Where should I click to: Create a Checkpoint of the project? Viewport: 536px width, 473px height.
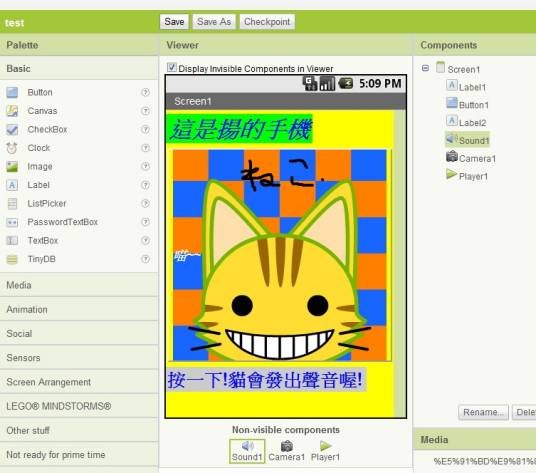click(267, 22)
